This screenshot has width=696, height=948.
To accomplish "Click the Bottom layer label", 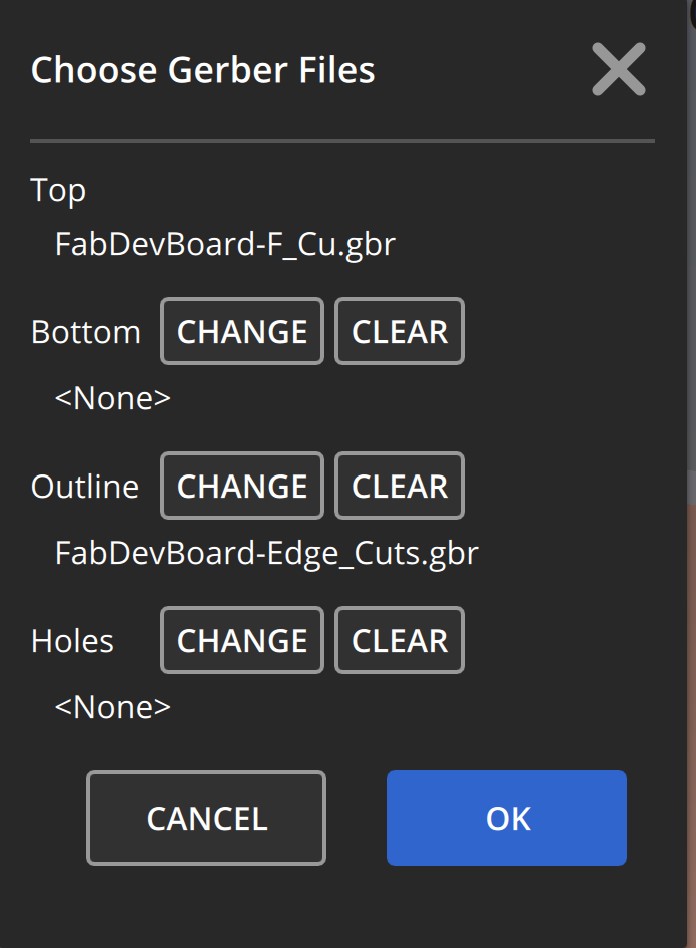I will point(86,332).
